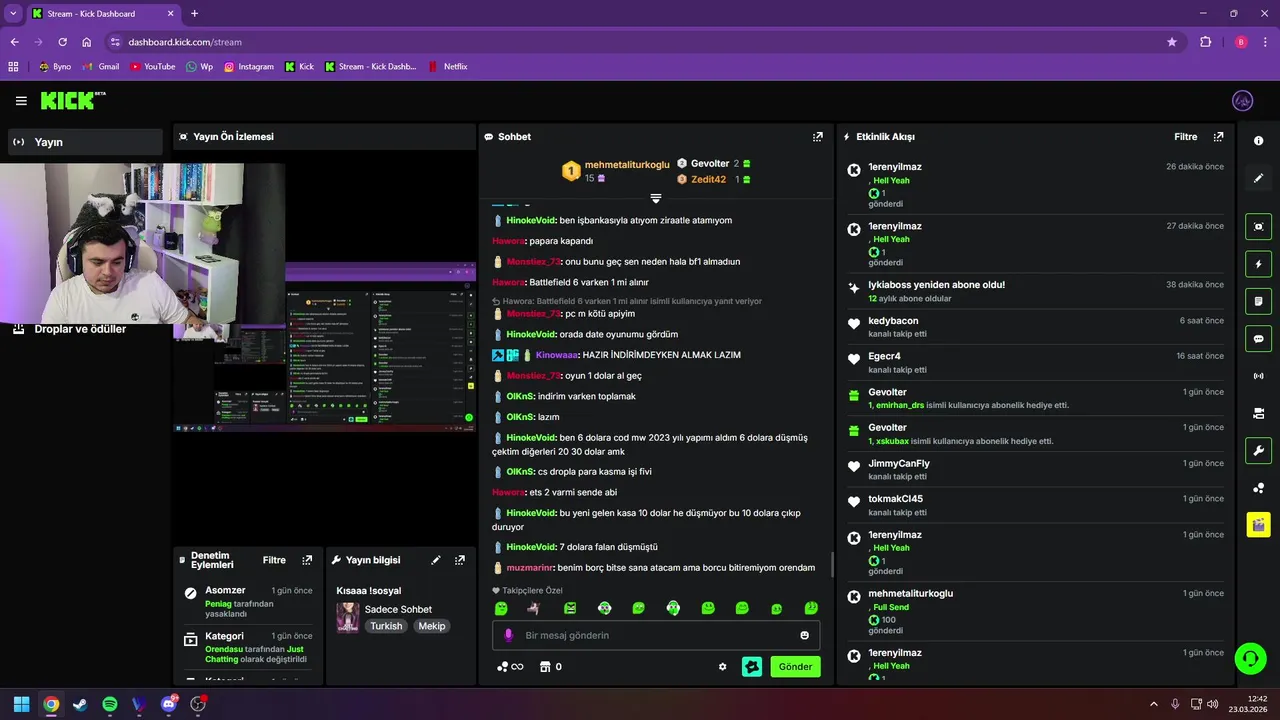Insert the first green emote under Takipçilere Özel
This screenshot has width=1280, height=720.
click(x=501, y=608)
